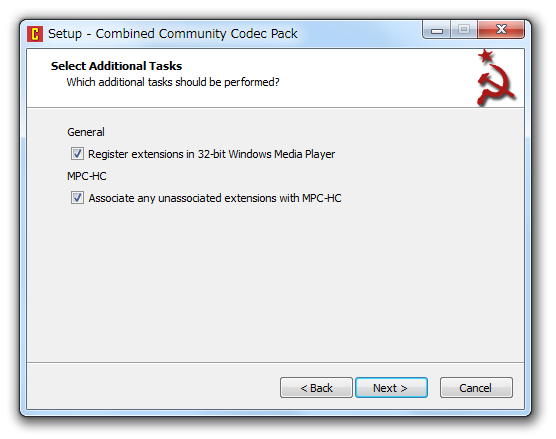Uncheck Associate unassociated extensions with MPC-HC box
556x439 pixels.
tap(77, 198)
